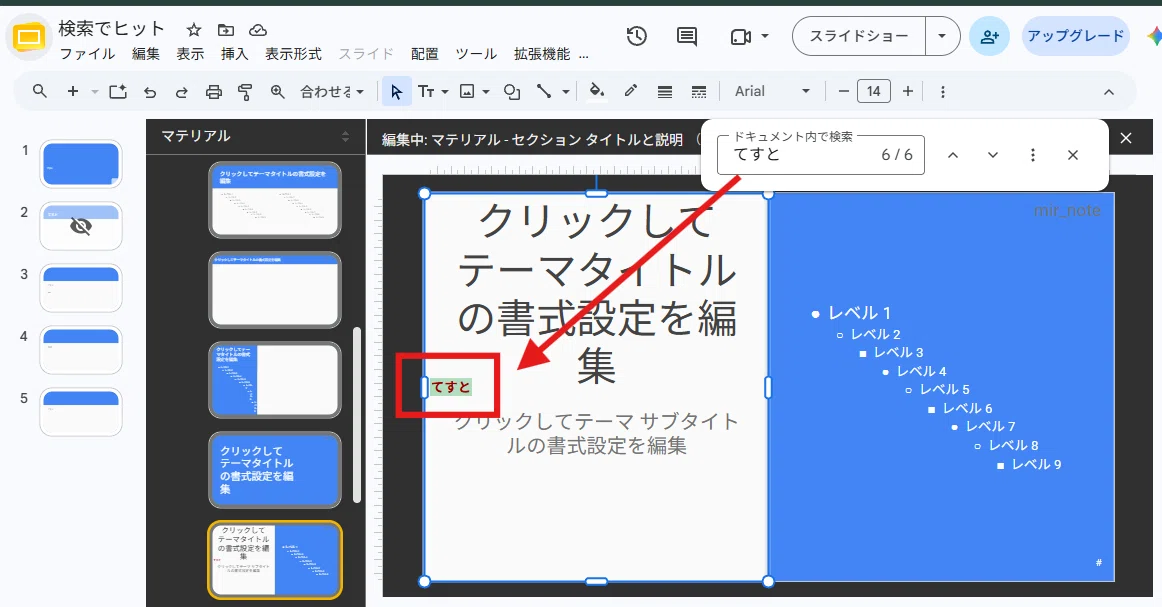The height and width of the screenshot is (607, 1162).
Task: Open the 編集 menu
Action: (145, 54)
